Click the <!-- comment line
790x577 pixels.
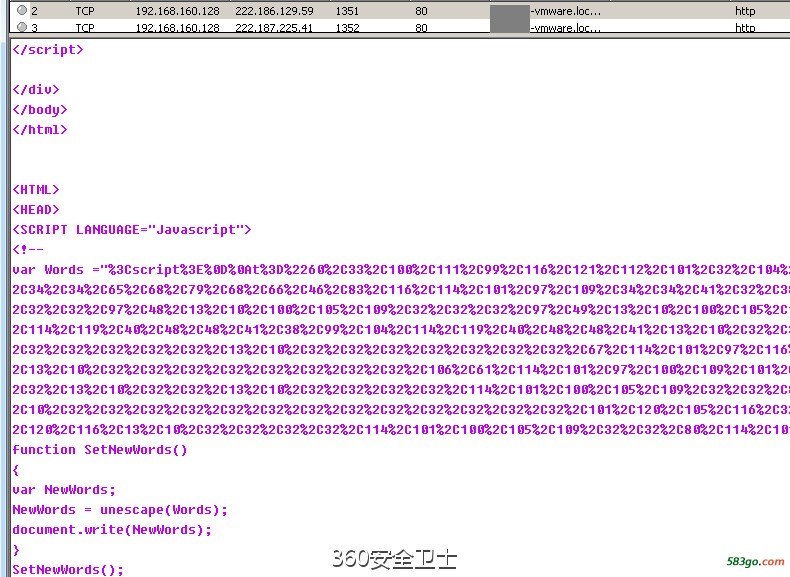(28, 249)
